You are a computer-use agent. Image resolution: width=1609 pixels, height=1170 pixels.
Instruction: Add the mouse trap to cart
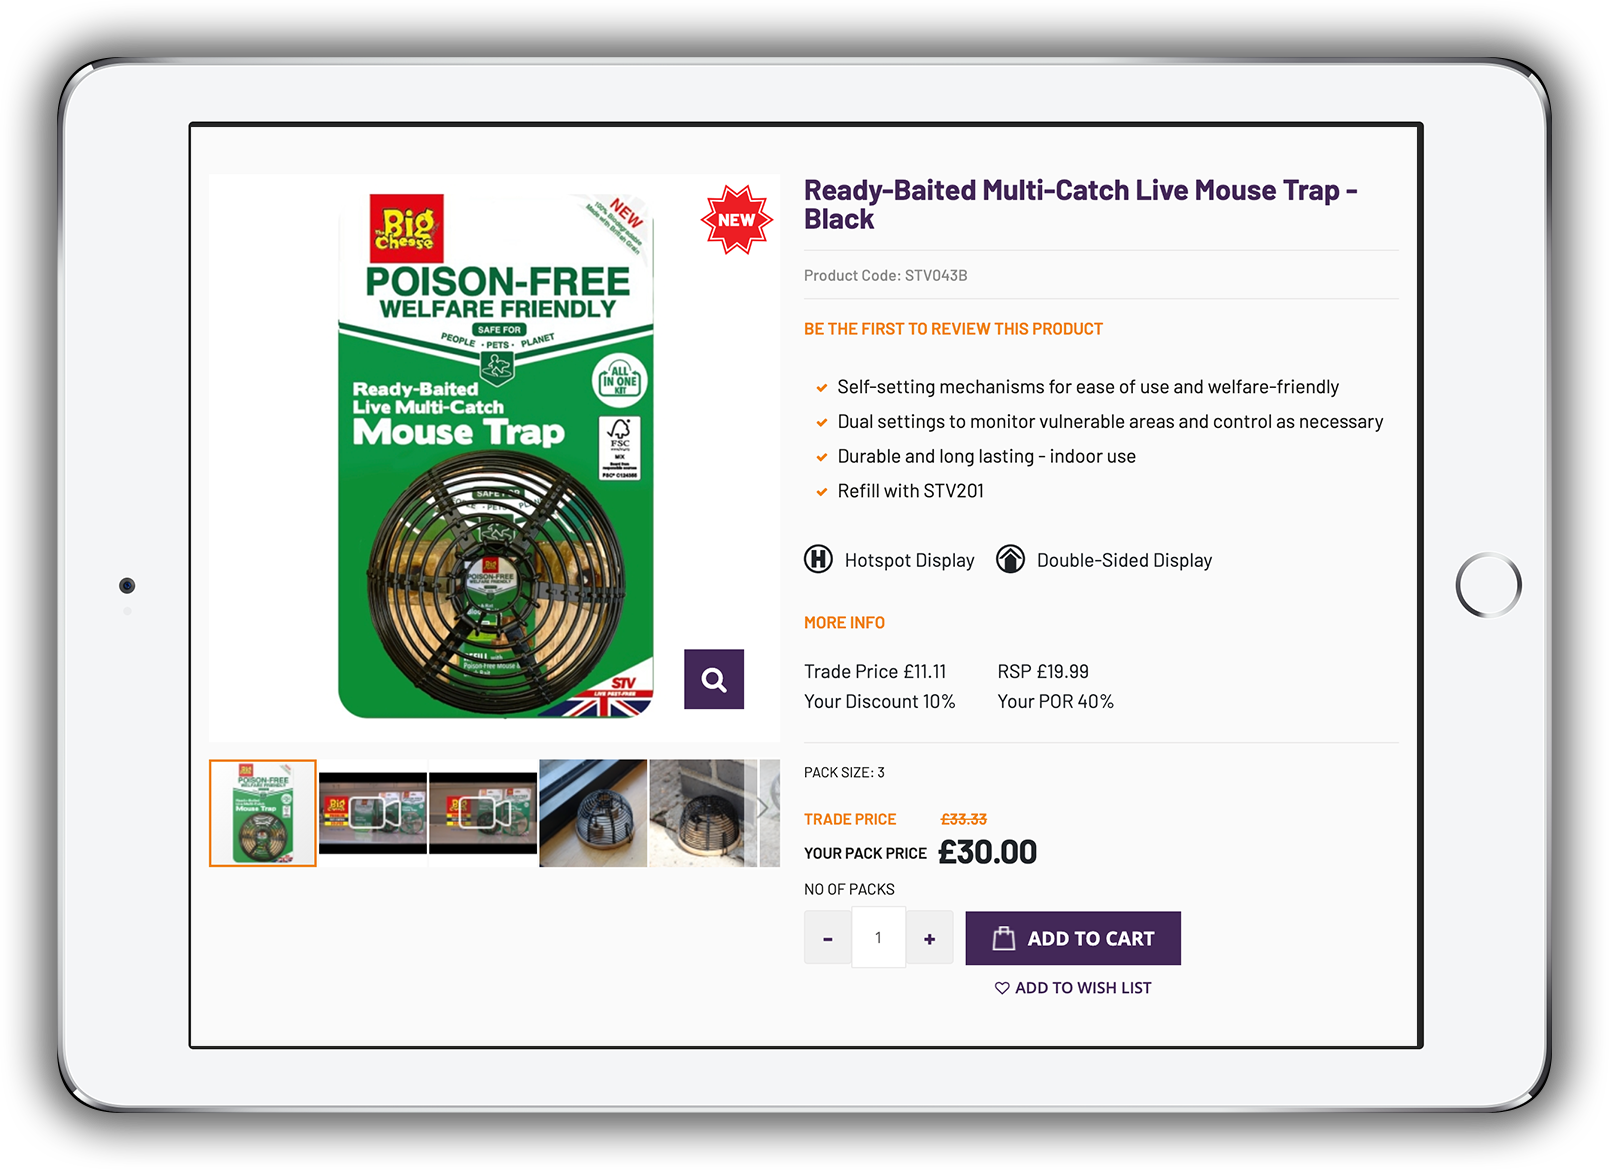1073,938
